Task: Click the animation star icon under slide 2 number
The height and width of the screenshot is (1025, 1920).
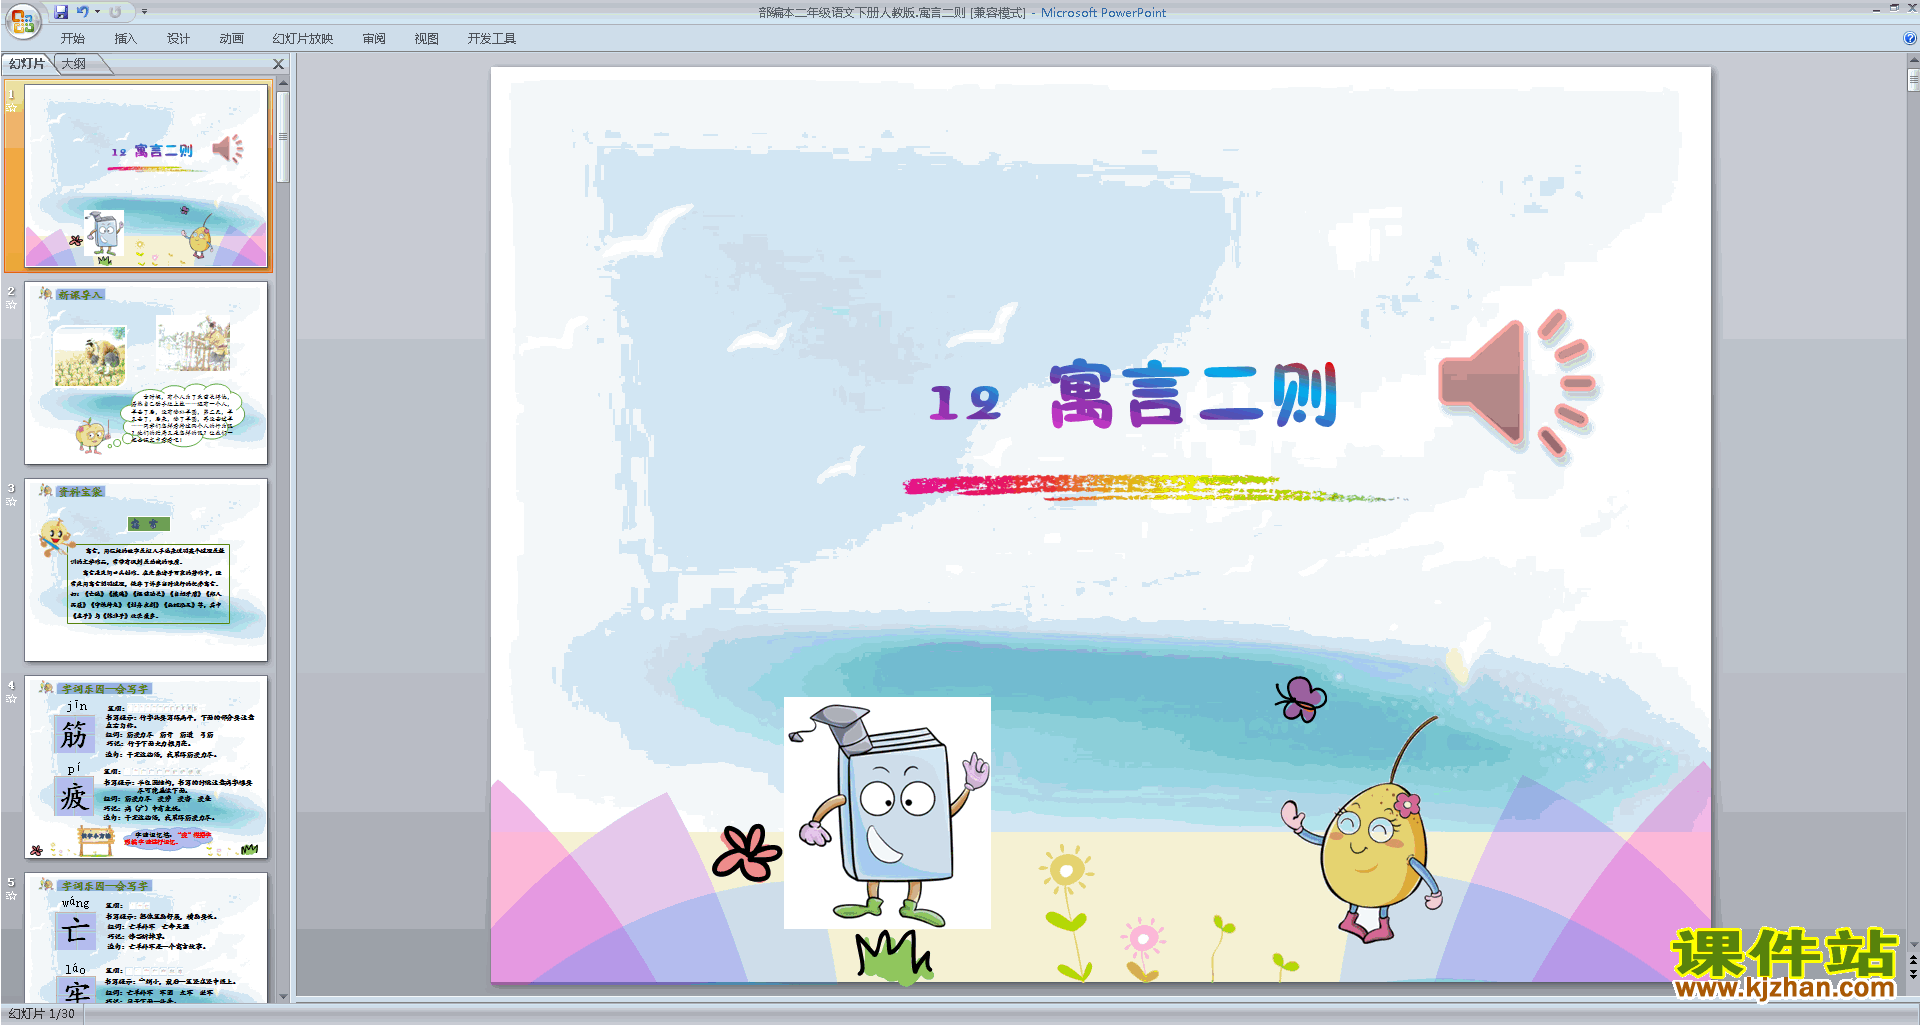Action: [x=12, y=304]
